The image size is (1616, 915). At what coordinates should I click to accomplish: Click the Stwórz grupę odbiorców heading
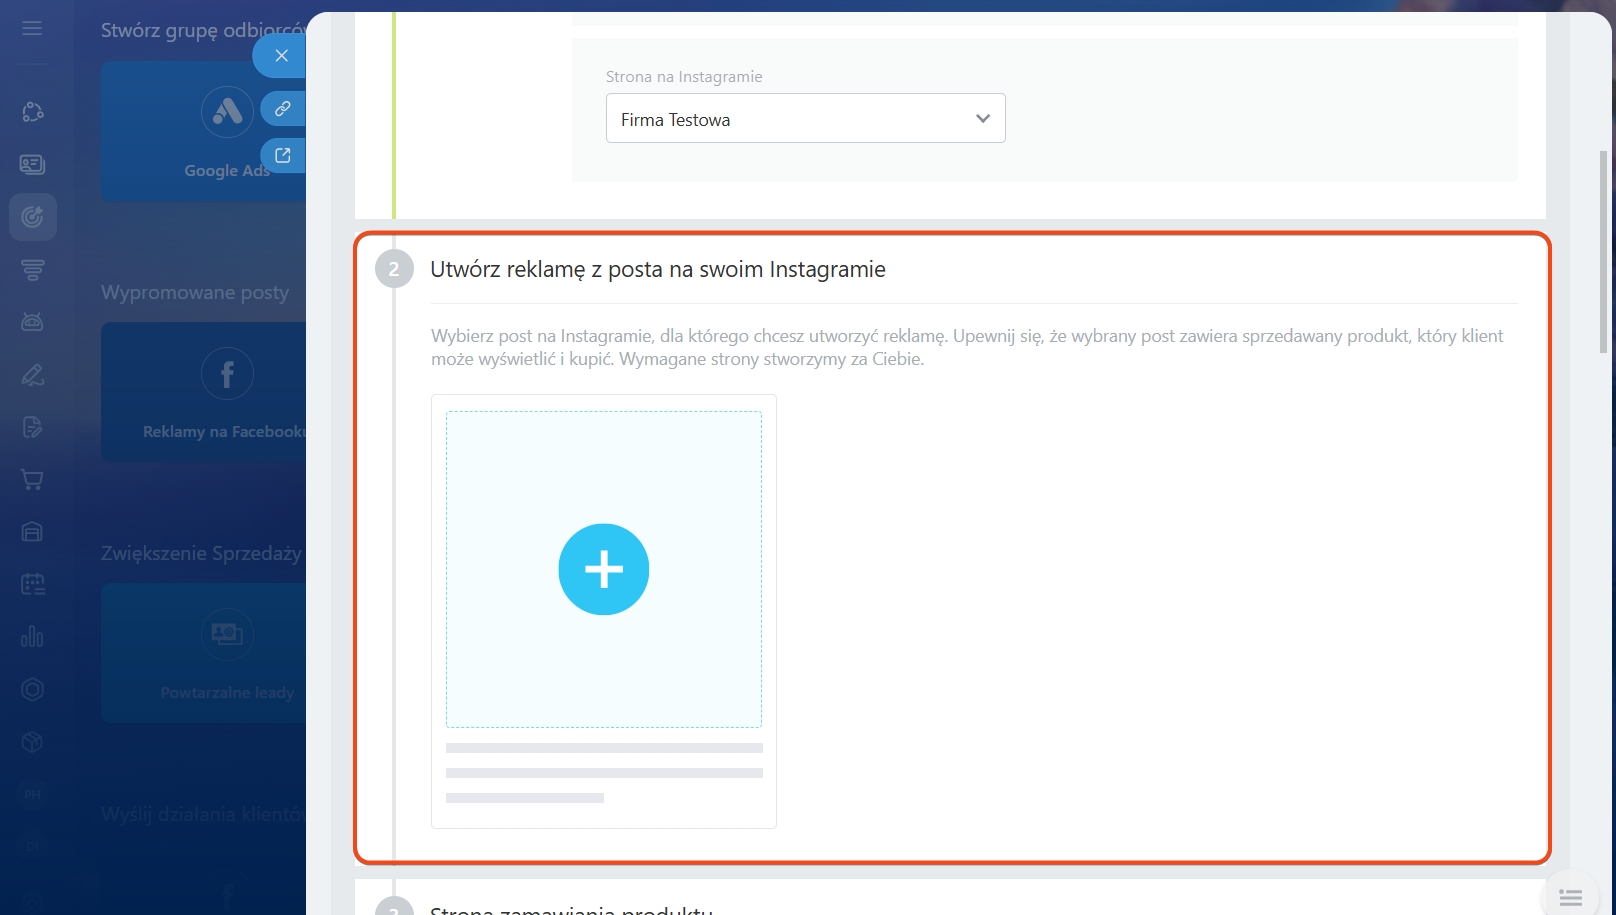point(203,30)
